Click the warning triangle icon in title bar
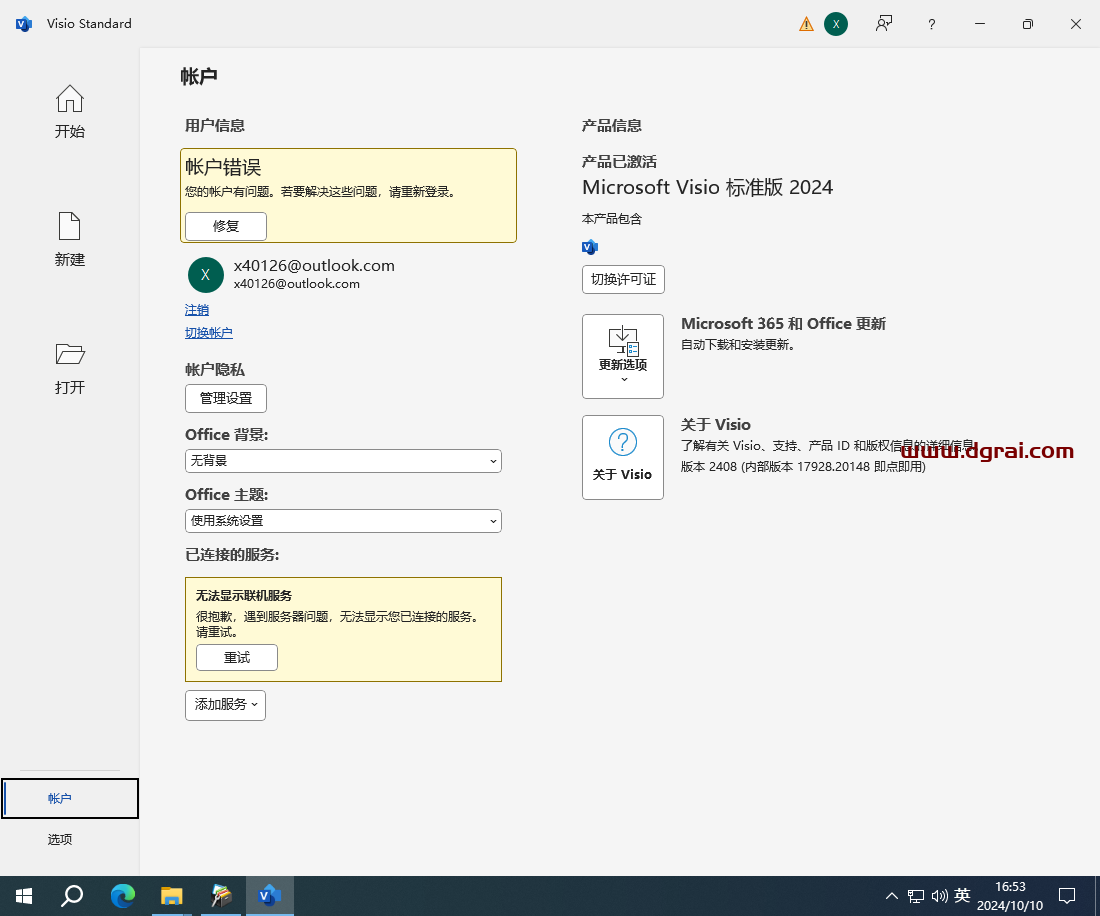The width and height of the screenshot is (1100, 916). click(x=806, y=23)
